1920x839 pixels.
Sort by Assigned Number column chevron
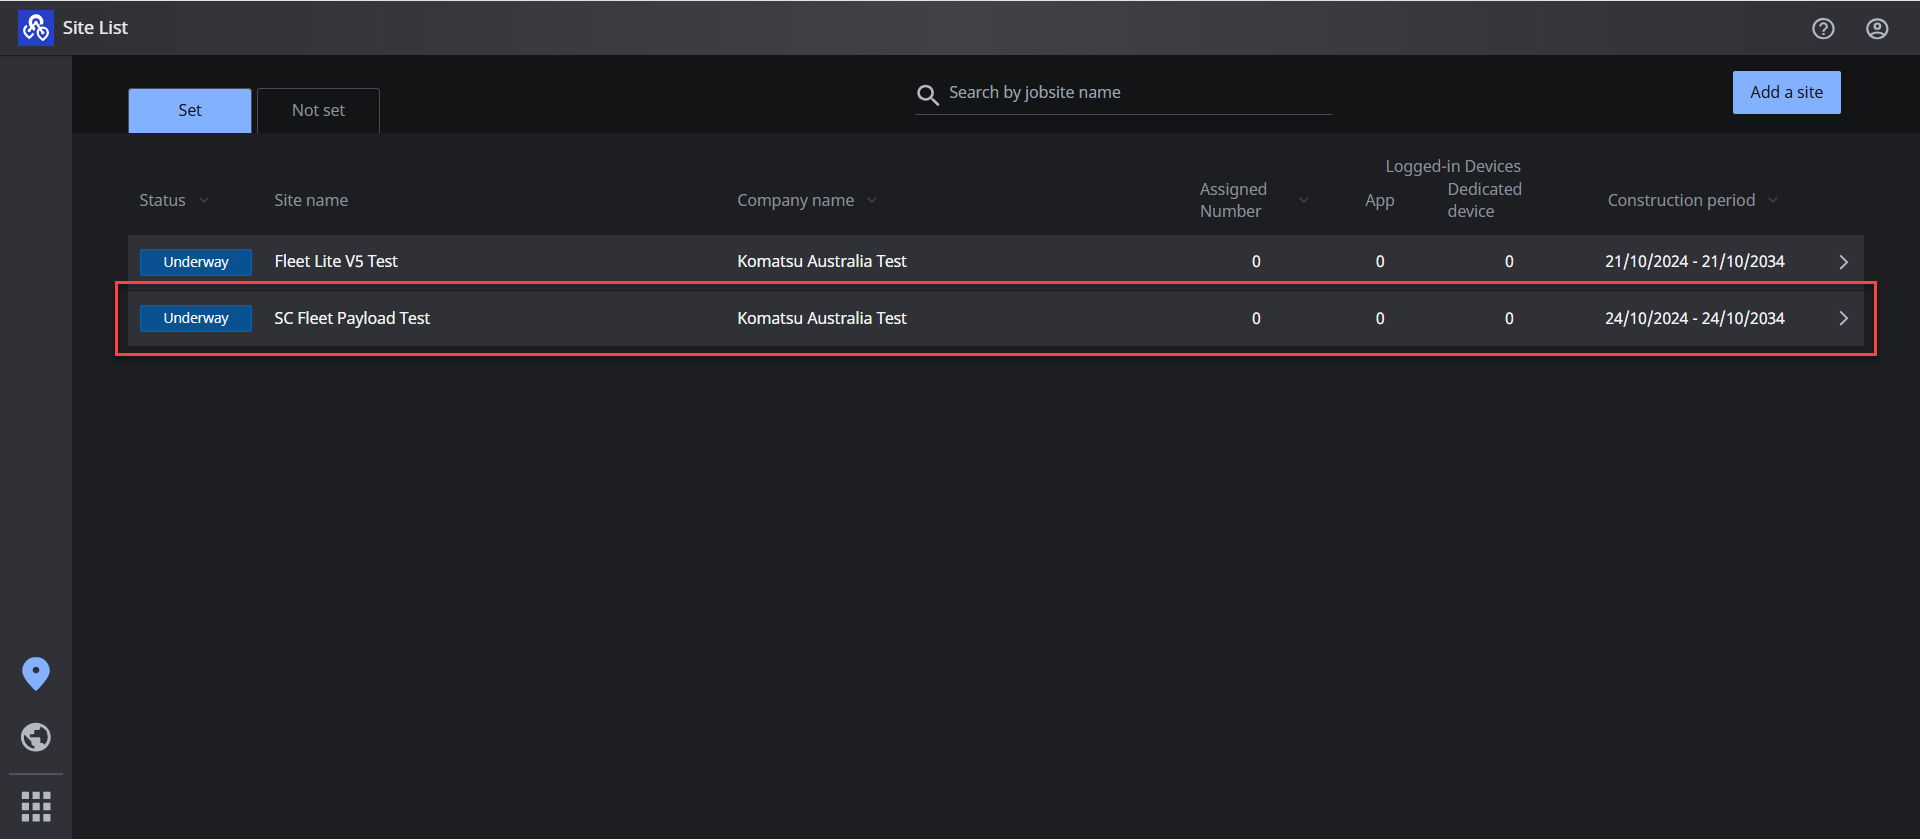point(1304,200)
